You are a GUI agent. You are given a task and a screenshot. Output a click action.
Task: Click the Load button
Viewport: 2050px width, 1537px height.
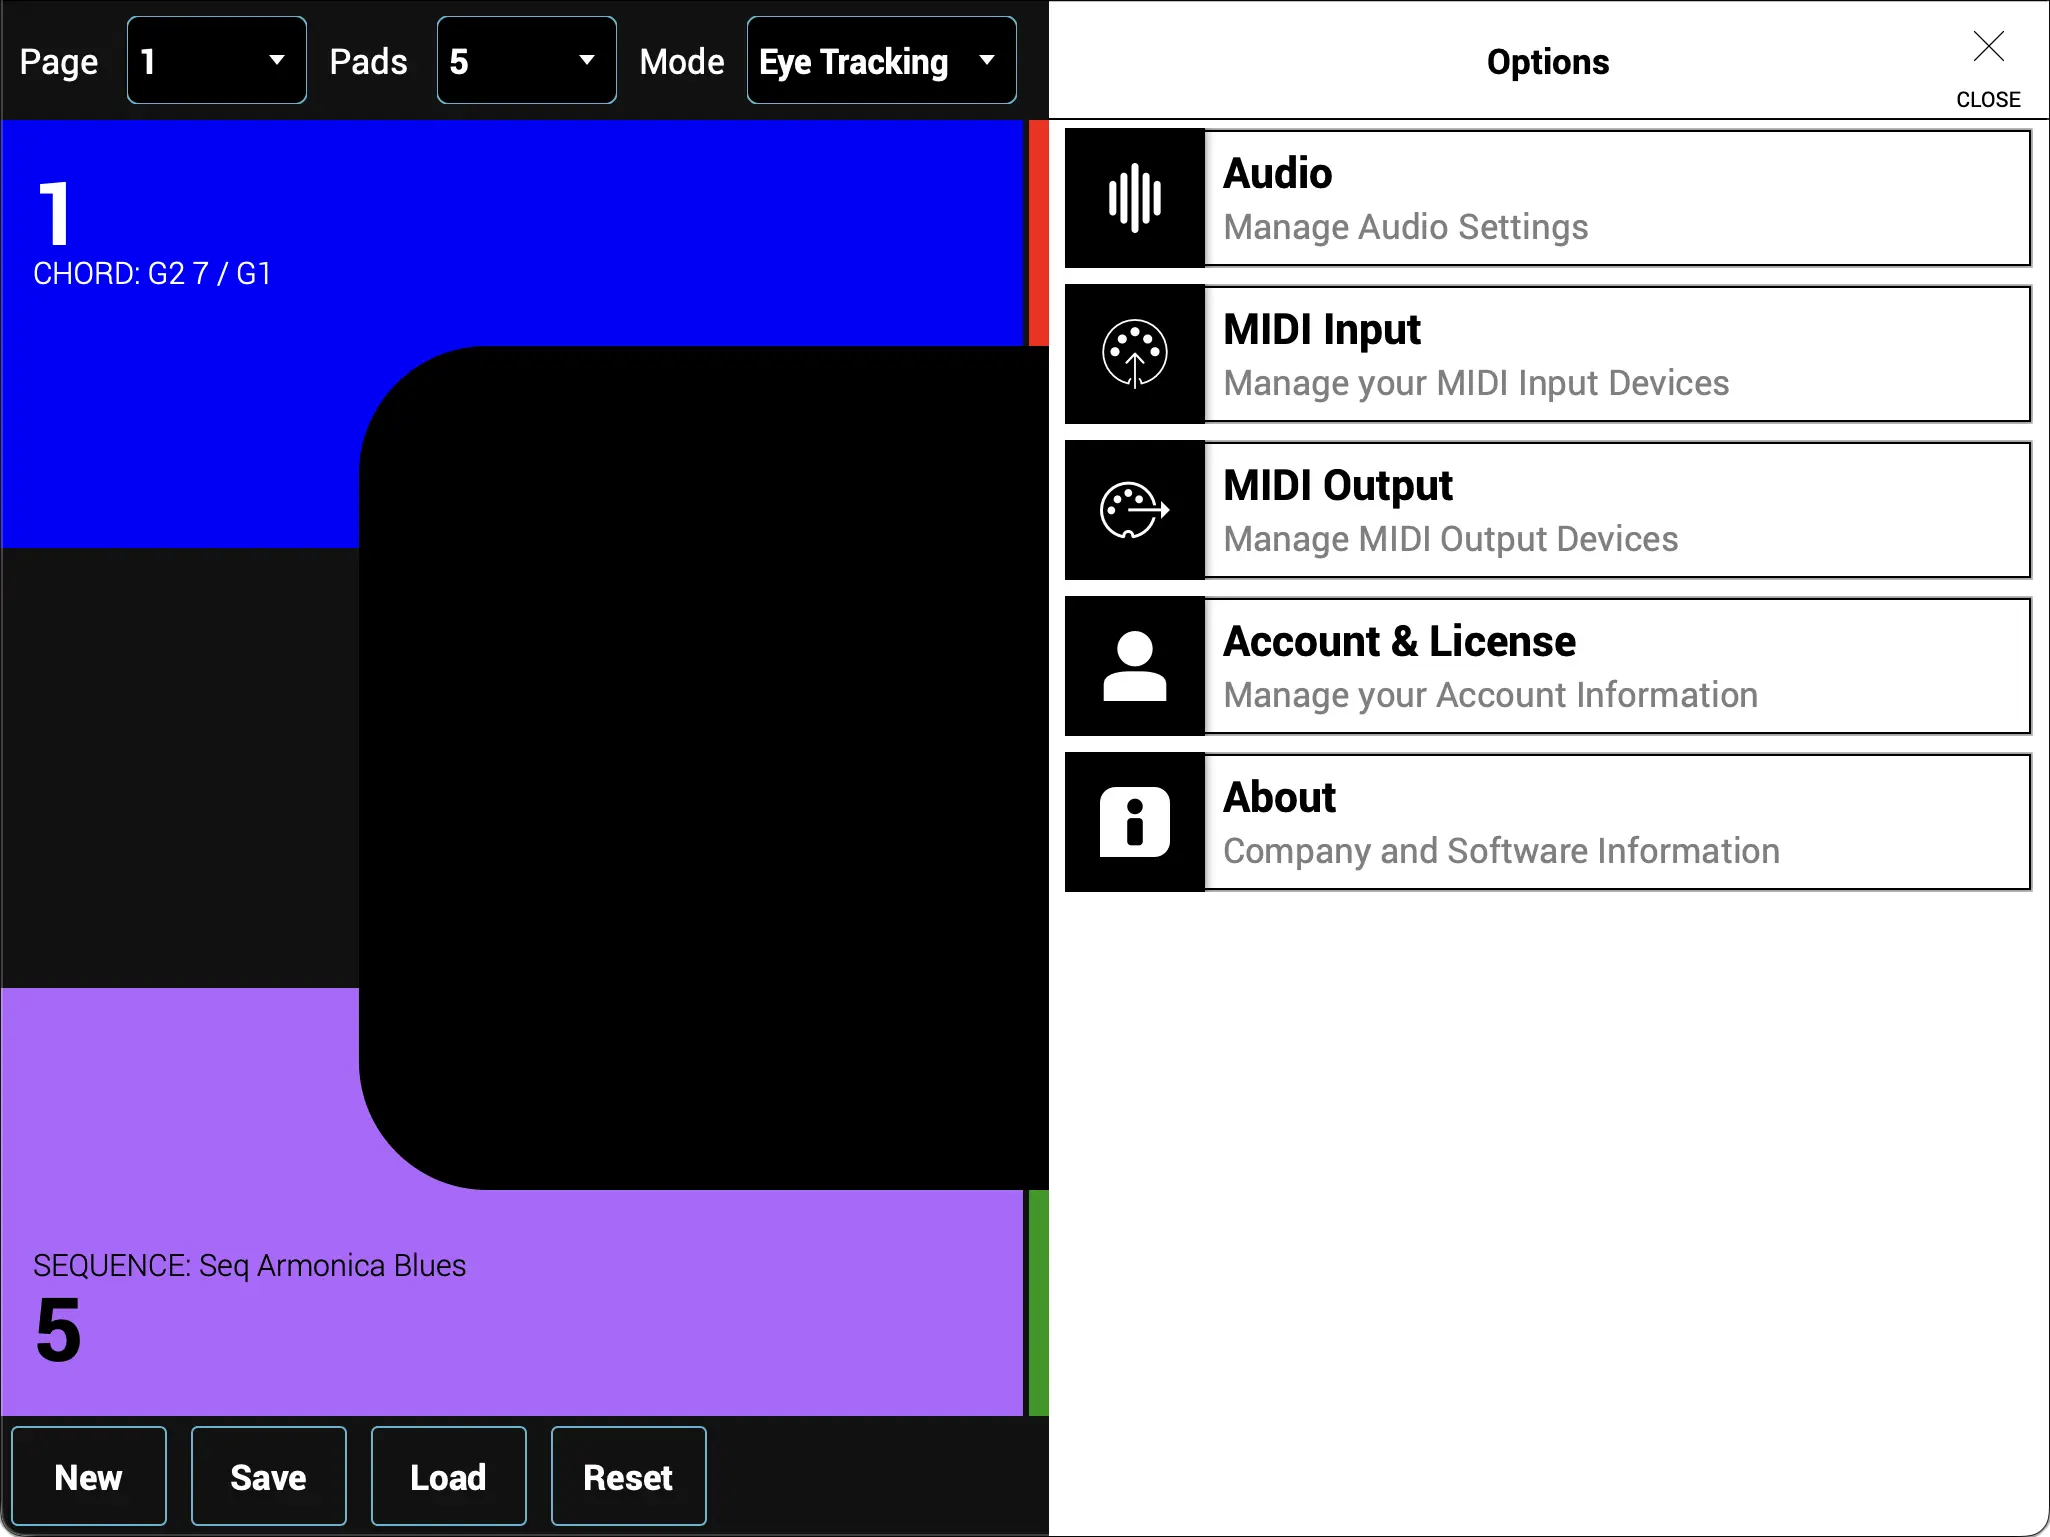pos(447,1475)
